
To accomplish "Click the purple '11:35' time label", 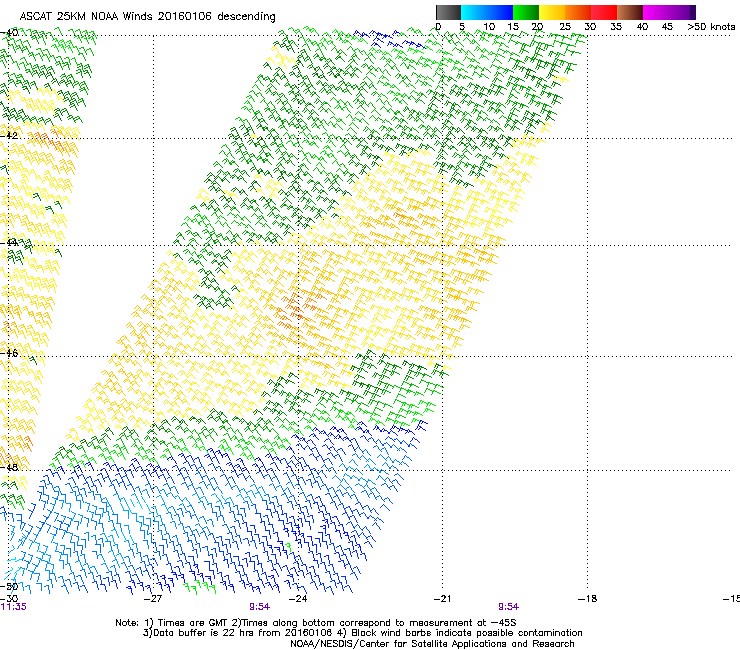I will [x=14, y=607].
